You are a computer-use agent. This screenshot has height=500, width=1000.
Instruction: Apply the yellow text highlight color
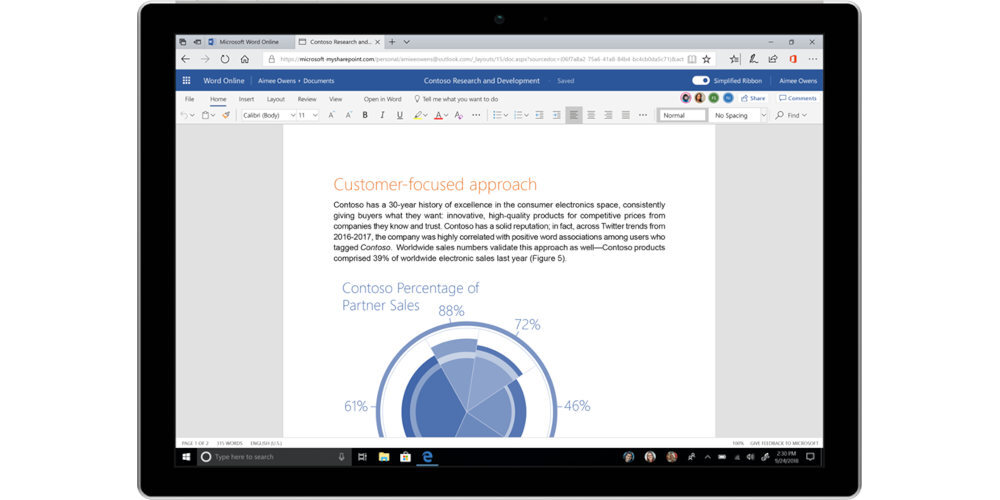[418, 115]
